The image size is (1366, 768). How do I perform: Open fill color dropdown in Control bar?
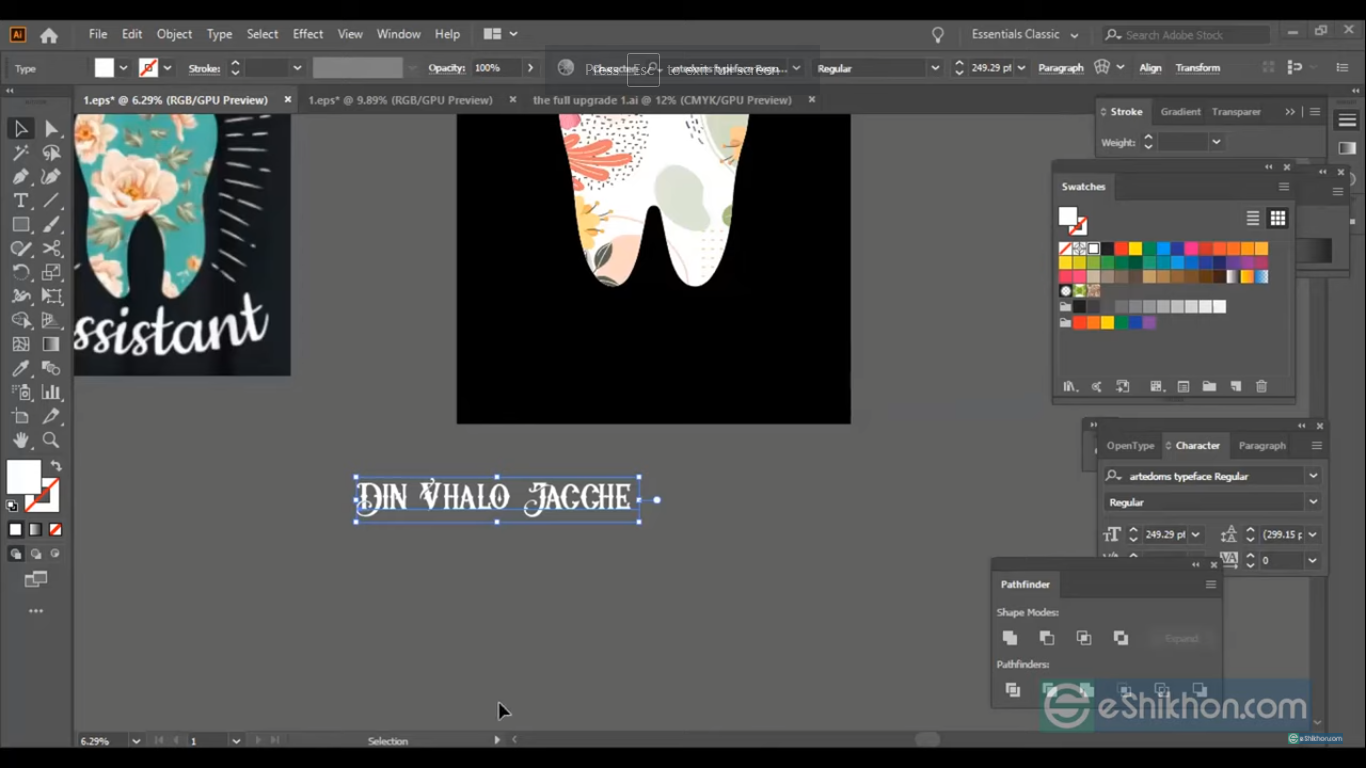click(x=123, y=68)
